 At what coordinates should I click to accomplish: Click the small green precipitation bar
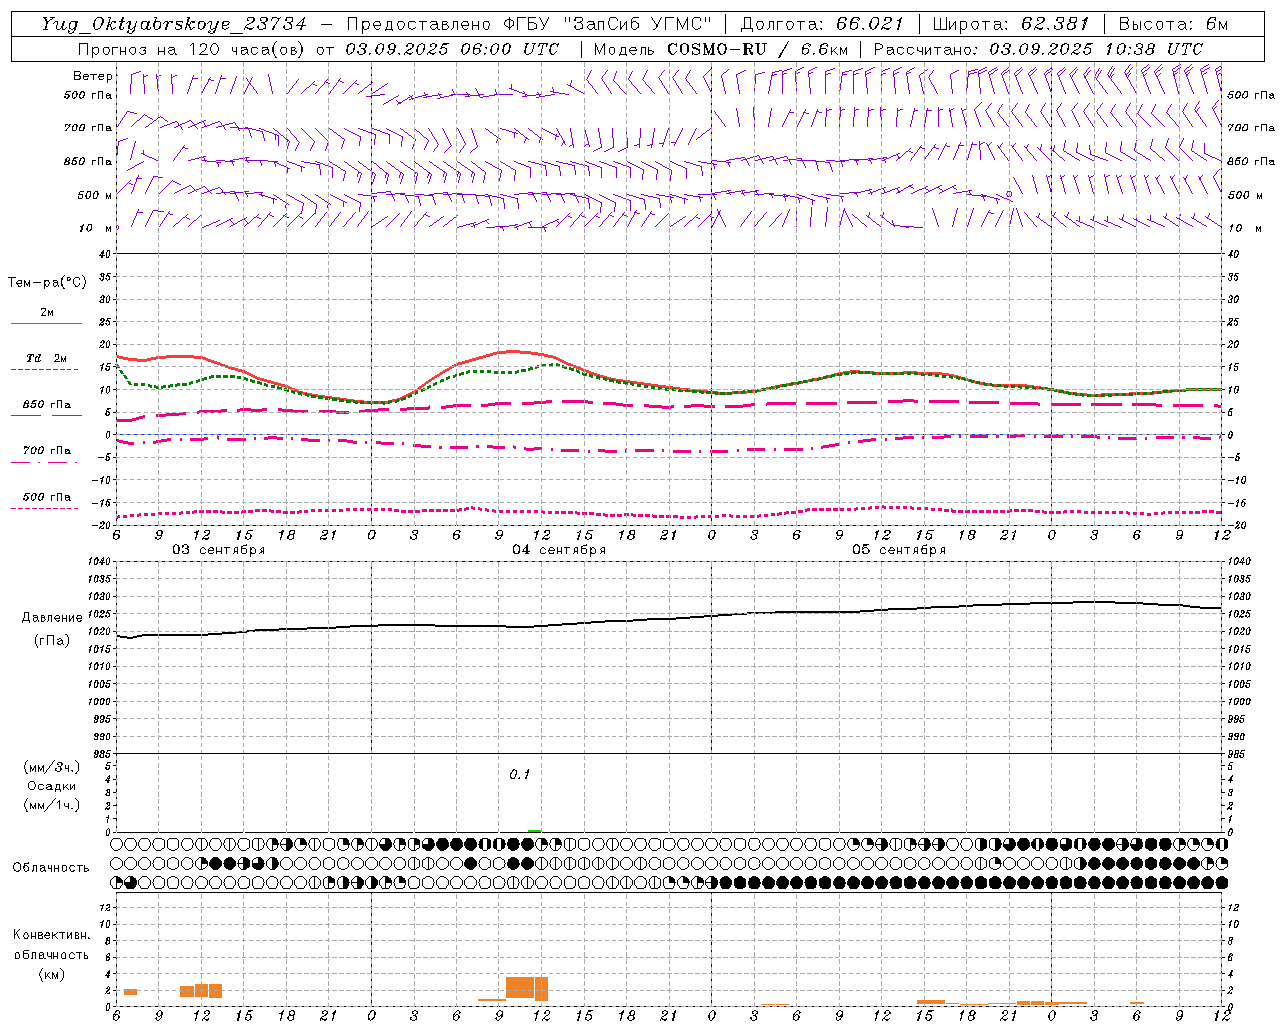click(535, 830)
